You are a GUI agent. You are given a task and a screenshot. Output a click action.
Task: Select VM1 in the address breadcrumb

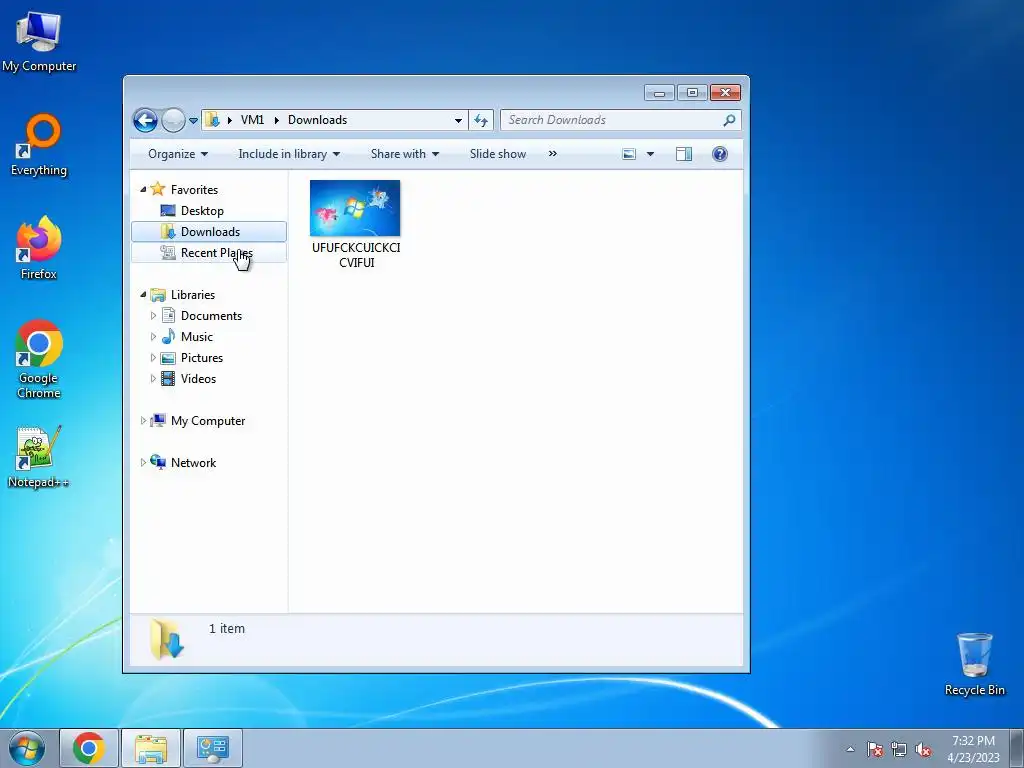click(252, 120)
